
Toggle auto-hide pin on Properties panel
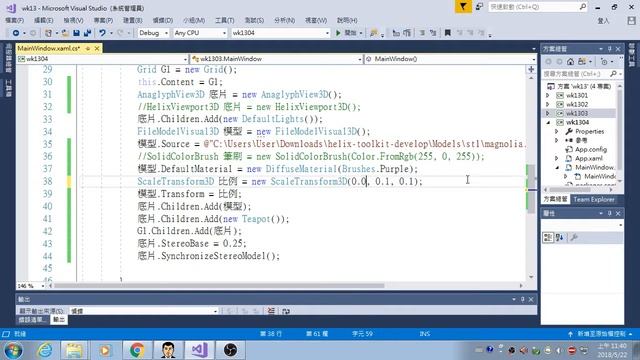tap(610, 213)
